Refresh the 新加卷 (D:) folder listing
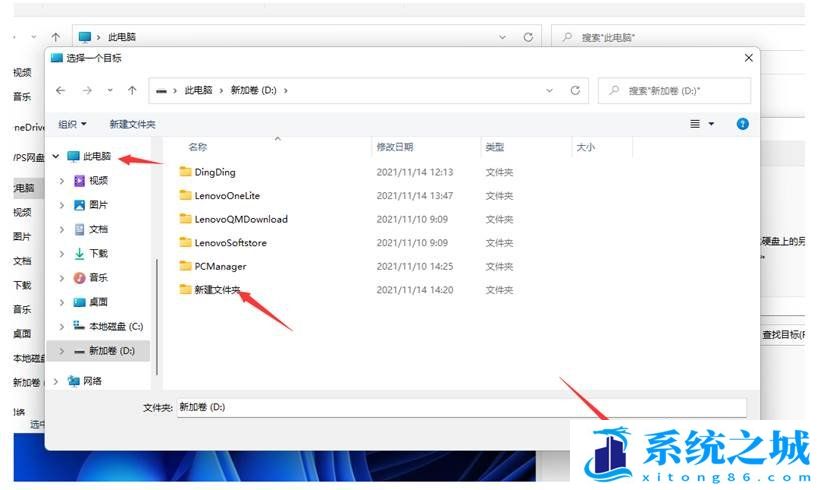Screen dimensions: 830x490 coord(574,90)
